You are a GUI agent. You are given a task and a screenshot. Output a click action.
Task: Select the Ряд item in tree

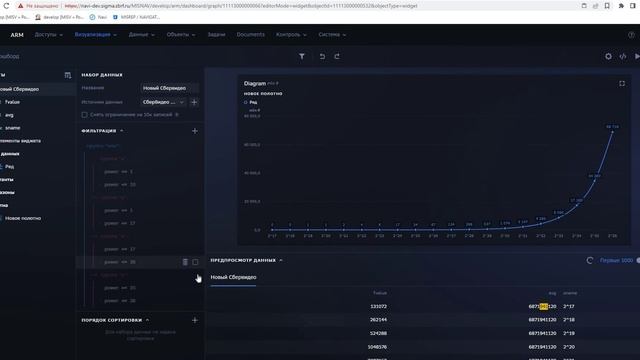(9, 167)
